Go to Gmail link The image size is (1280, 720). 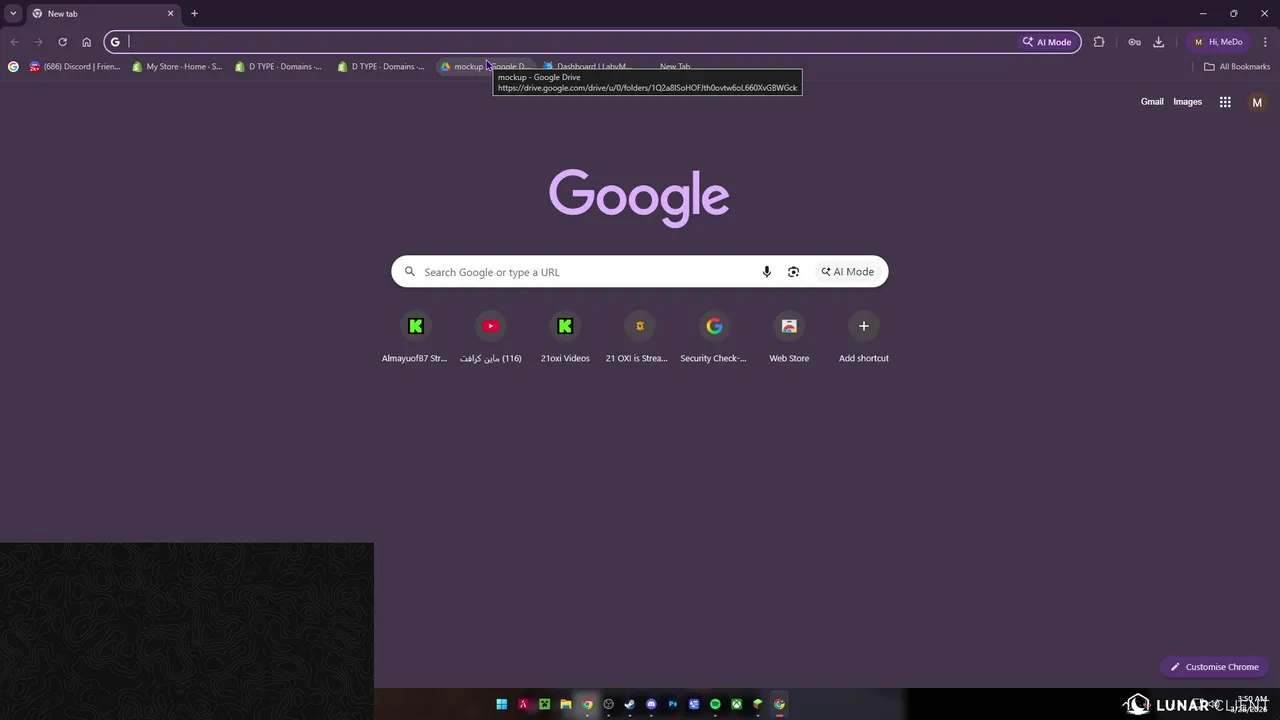(x=1152, y=102)
